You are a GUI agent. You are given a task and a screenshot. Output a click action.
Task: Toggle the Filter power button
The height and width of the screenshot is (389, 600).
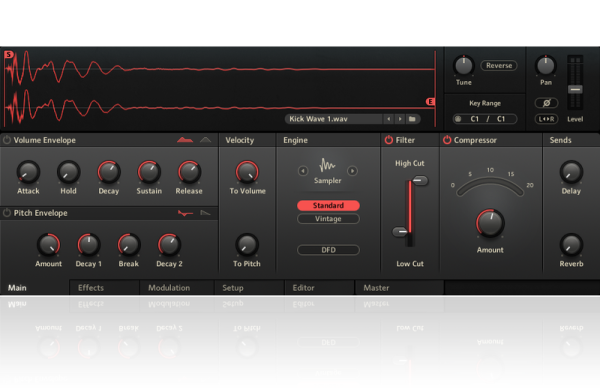(389, 140)
